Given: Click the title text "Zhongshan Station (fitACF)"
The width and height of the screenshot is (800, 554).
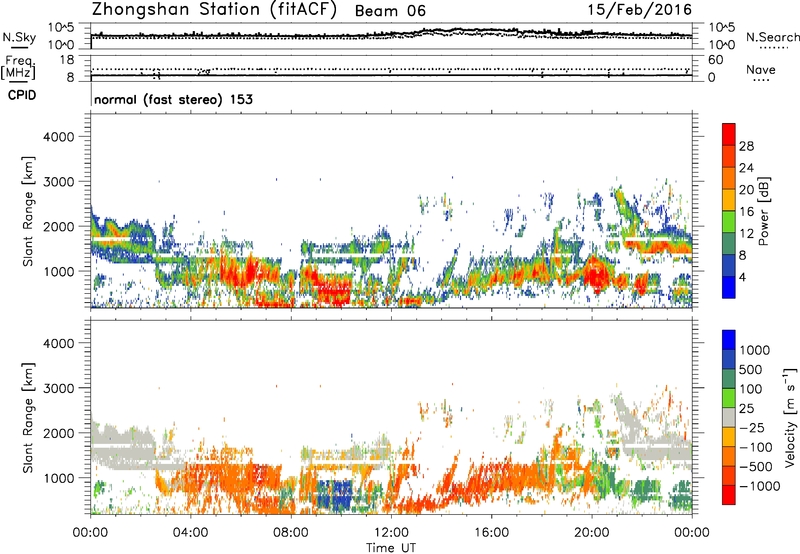Looking at the screenshot, I should [x=214, y=10].
